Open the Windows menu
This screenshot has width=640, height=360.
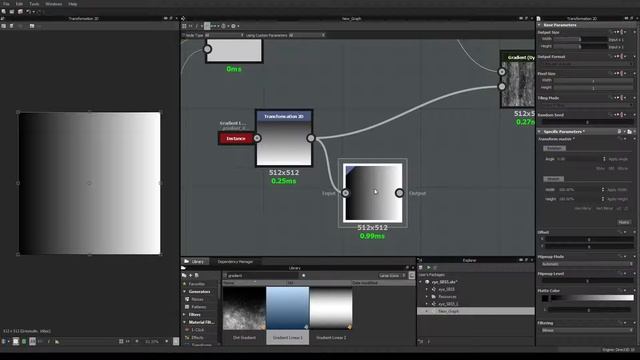(53, 4)
